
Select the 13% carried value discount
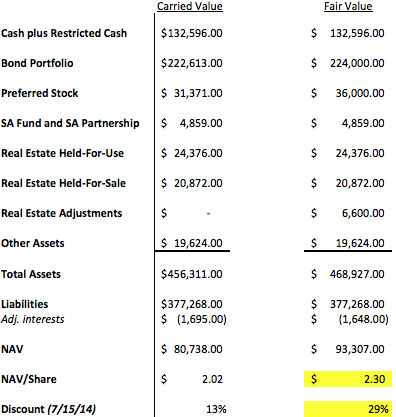tap(216, 409)
